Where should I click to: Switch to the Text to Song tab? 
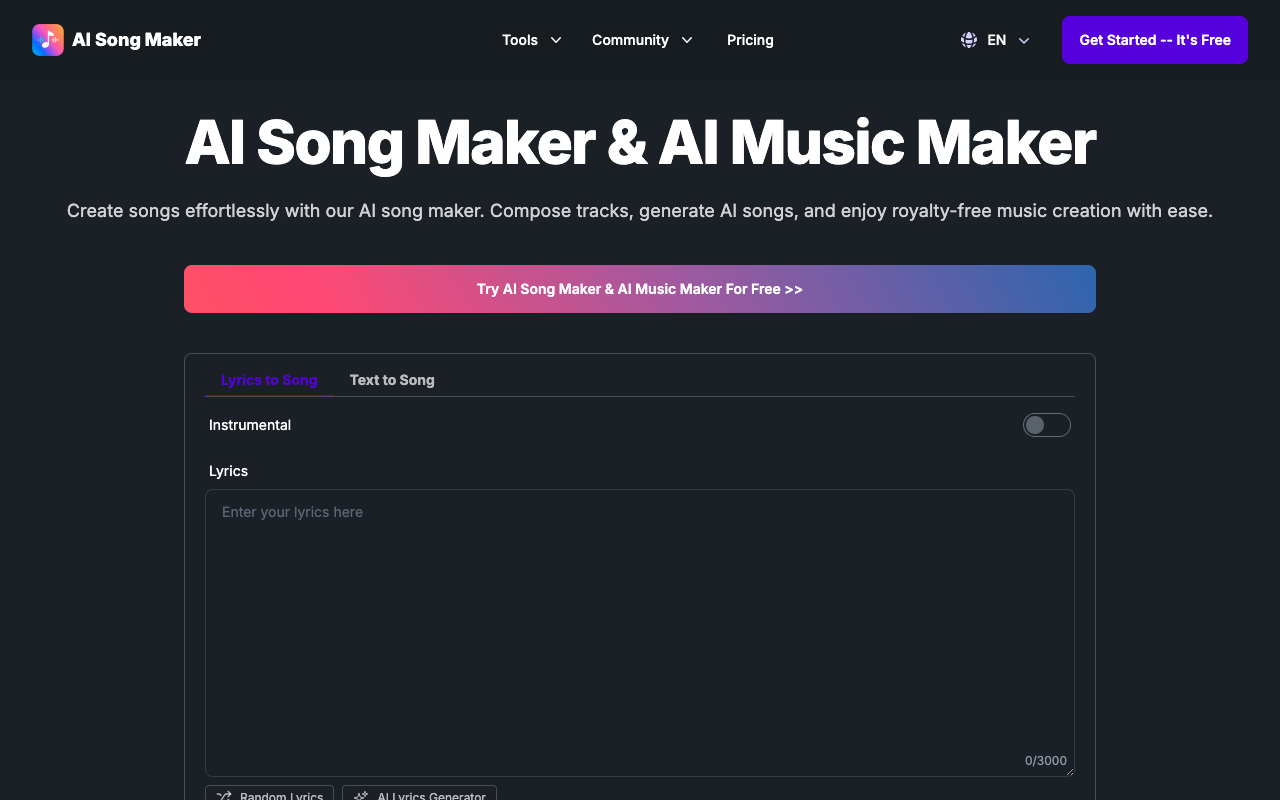[x=392, y=380]
